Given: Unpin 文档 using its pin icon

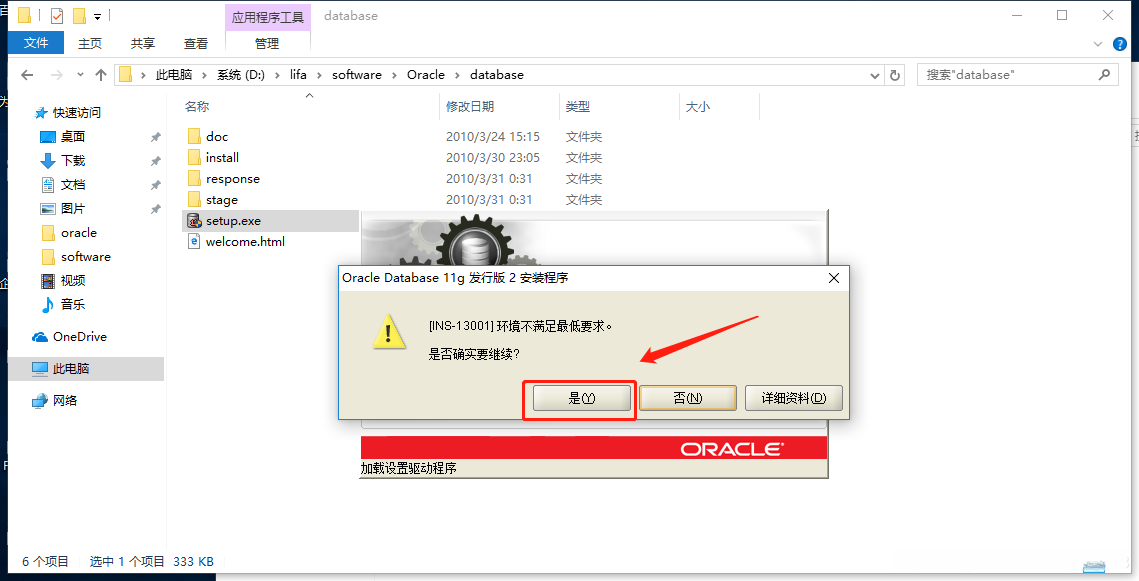Looking at the screenshot, I should [155, 184].
